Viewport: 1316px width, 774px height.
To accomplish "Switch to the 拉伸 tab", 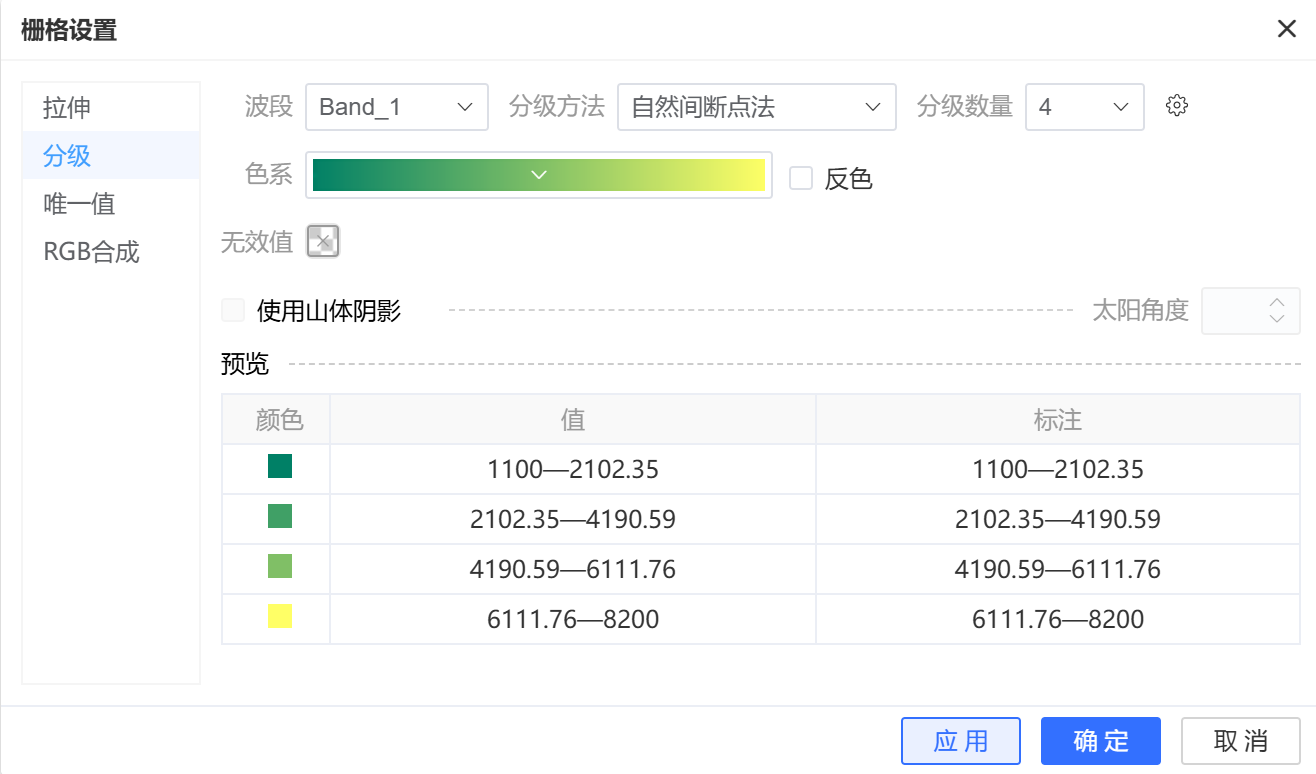I will [x=68, y=107].
